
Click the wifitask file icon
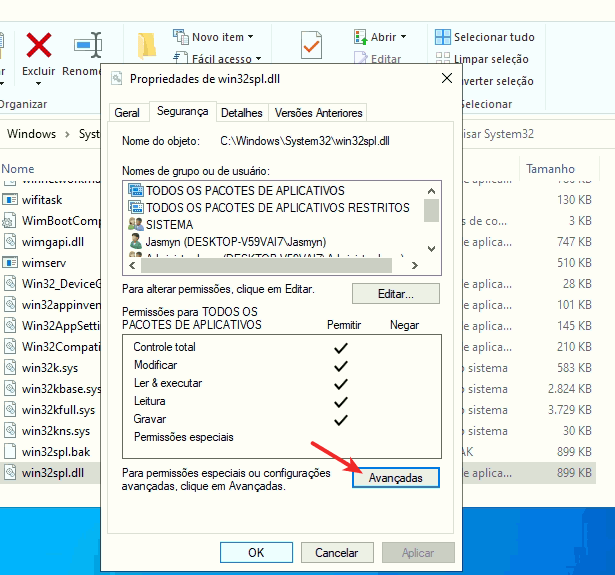tap(10, 200)
